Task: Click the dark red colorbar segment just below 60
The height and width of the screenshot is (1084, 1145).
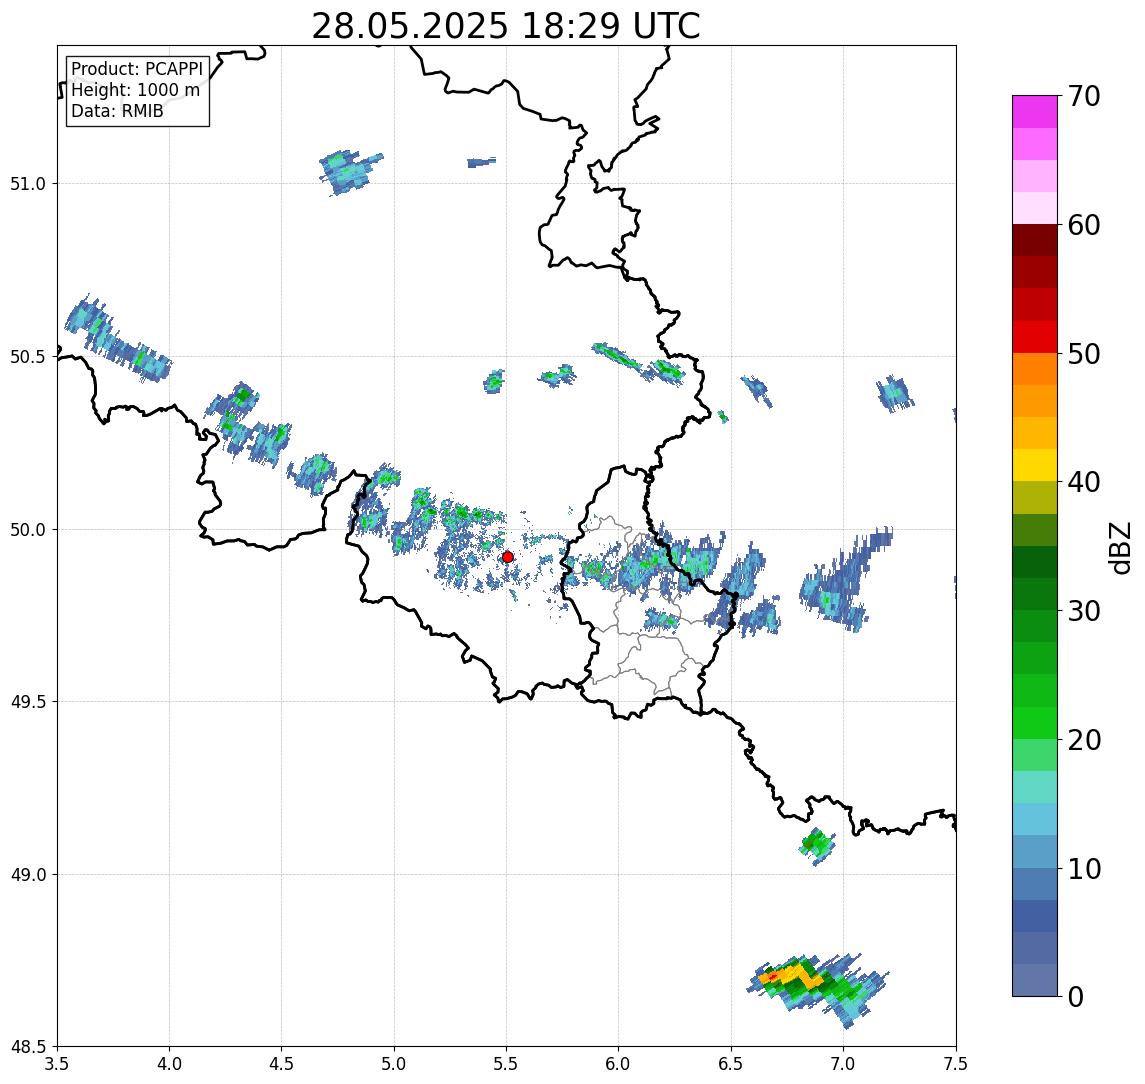Action: point(1035,240)
